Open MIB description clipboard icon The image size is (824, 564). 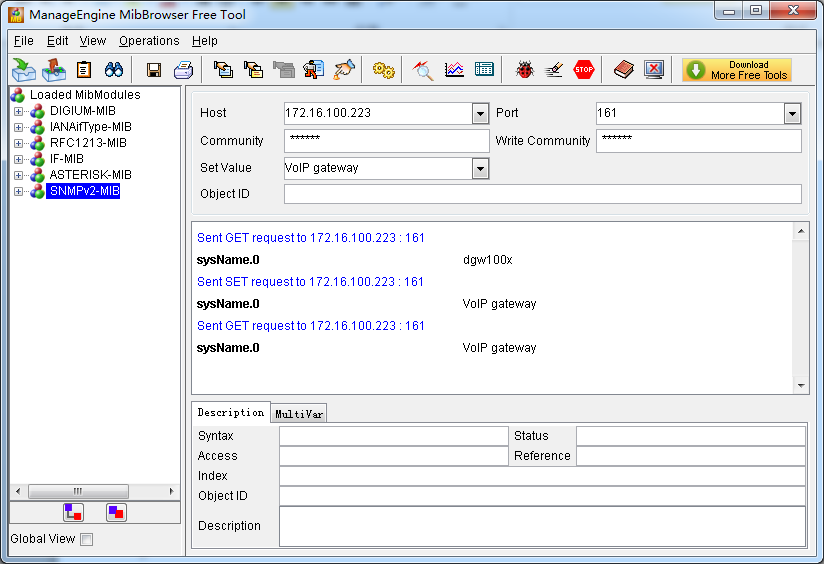point(84,69)
